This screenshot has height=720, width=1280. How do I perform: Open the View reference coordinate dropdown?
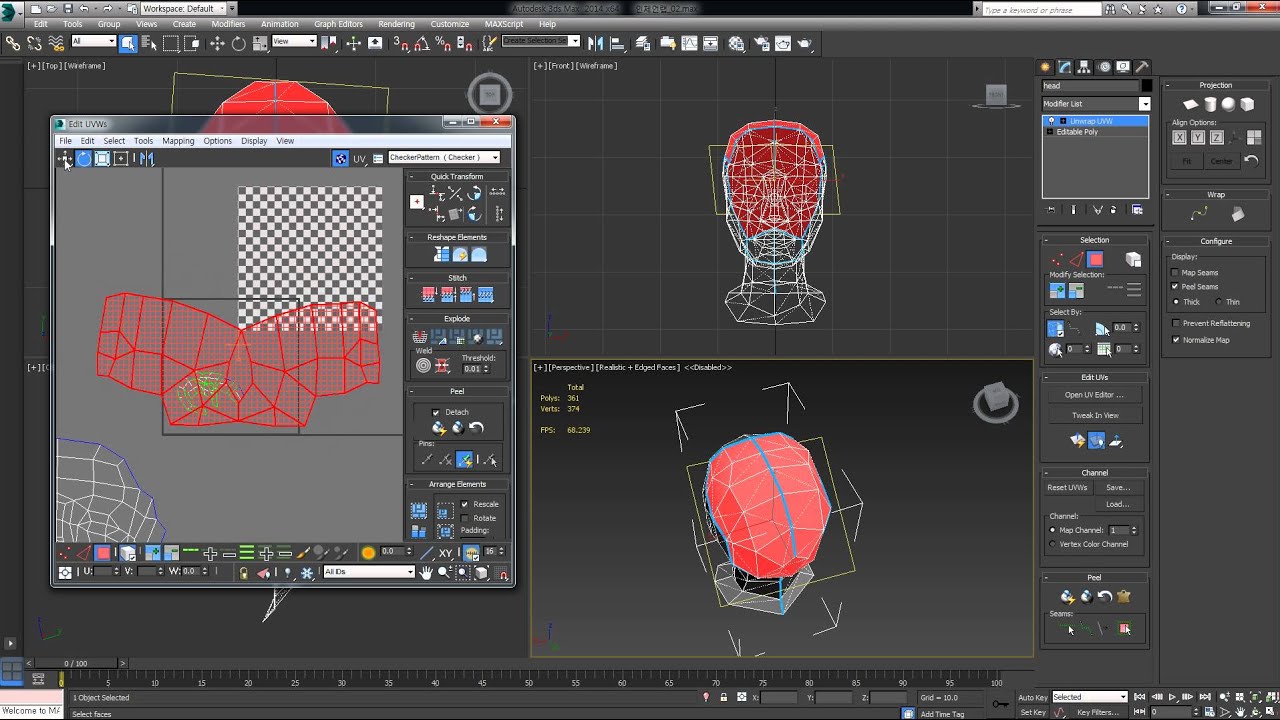click(x=294, y=42)
